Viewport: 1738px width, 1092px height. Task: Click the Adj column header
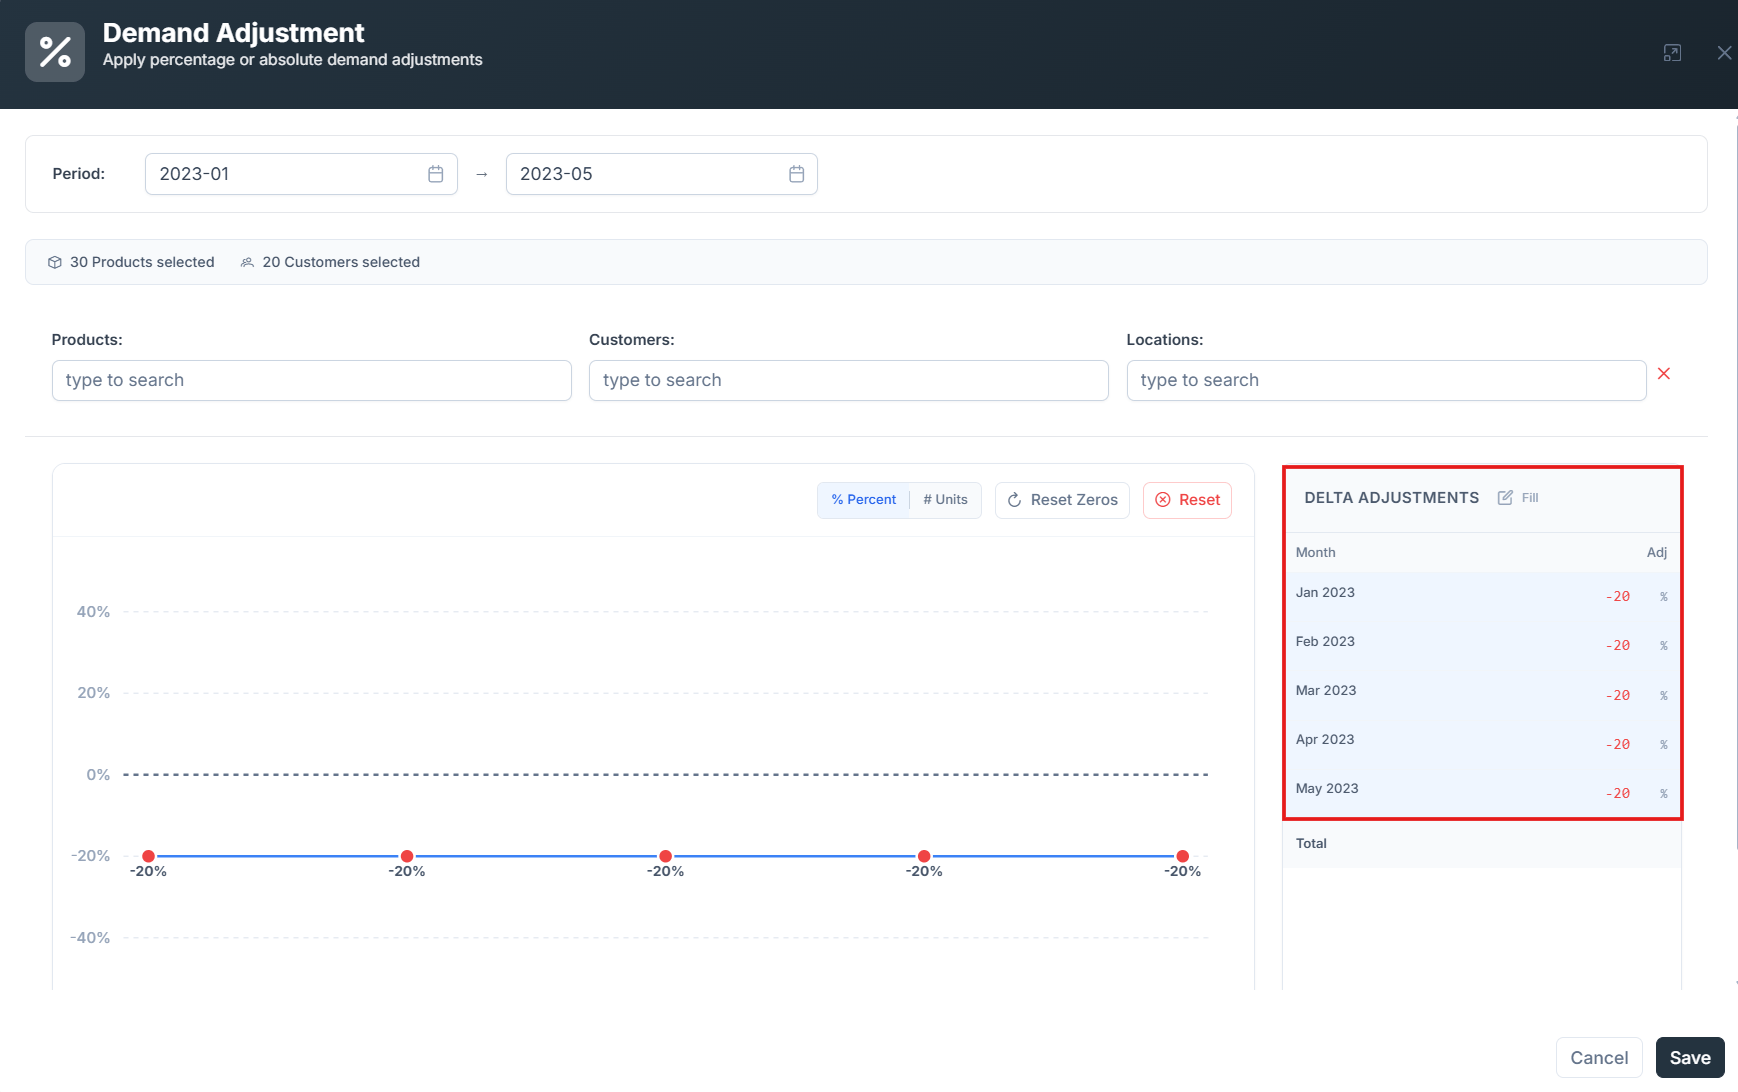click(x=1657, y=552)
